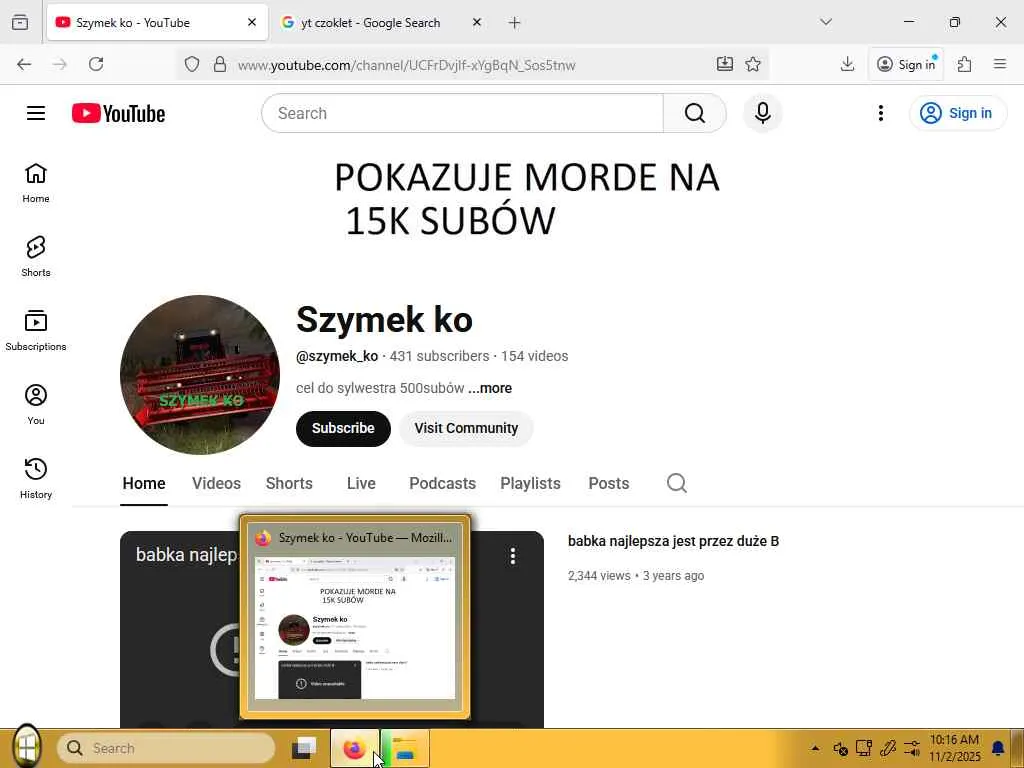Open the Firefox extensions puzzle icon
The height and width of the screenshot is (768, 1024).
(964, 64)
